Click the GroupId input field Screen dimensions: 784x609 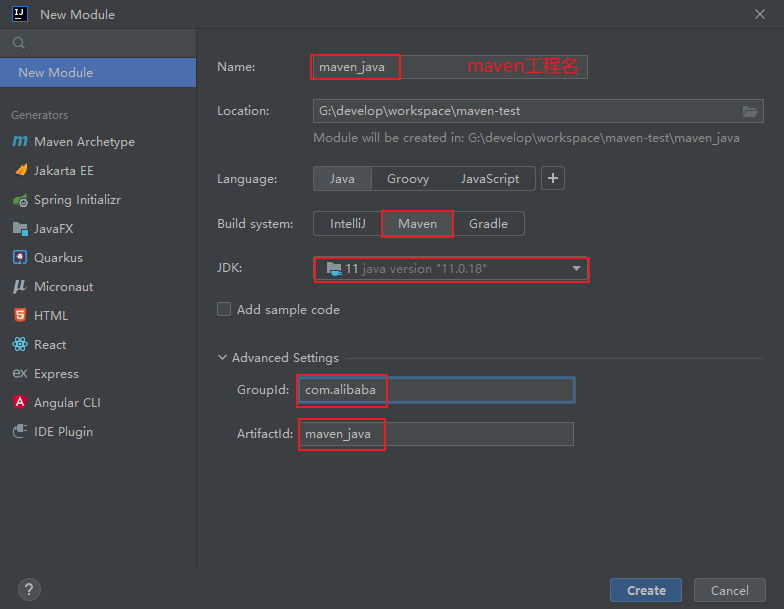(436, 390)
